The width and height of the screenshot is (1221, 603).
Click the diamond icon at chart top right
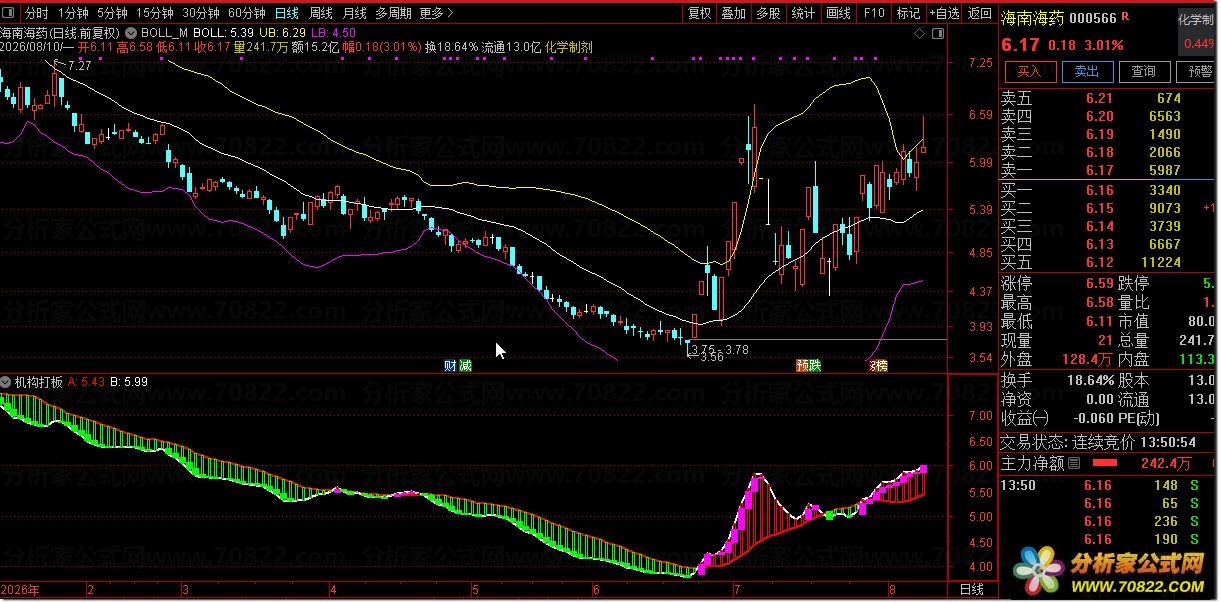pos(919,33)
